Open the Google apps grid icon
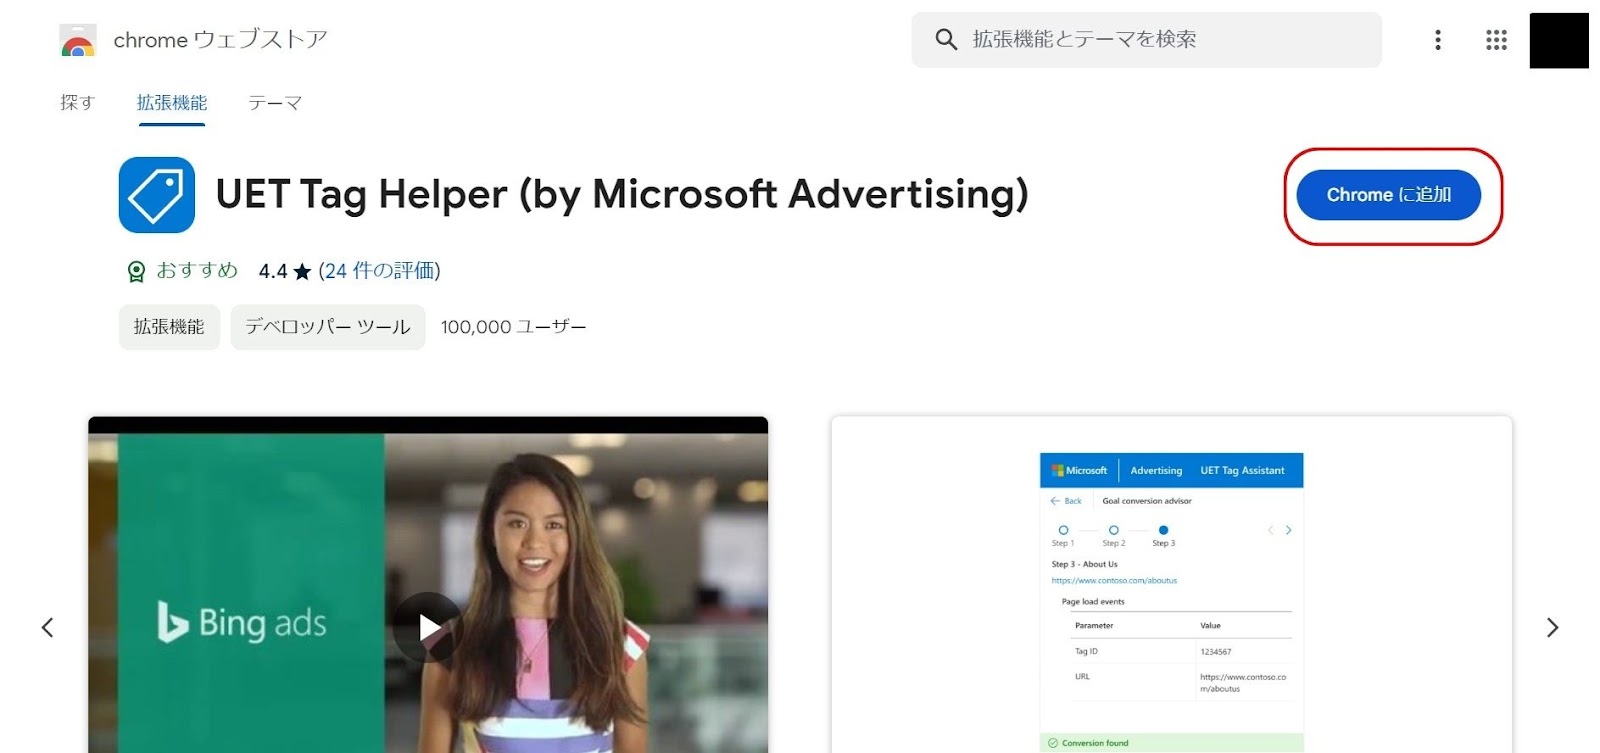Screen dimensions: 1600x753 click(x=1496, y=40)
